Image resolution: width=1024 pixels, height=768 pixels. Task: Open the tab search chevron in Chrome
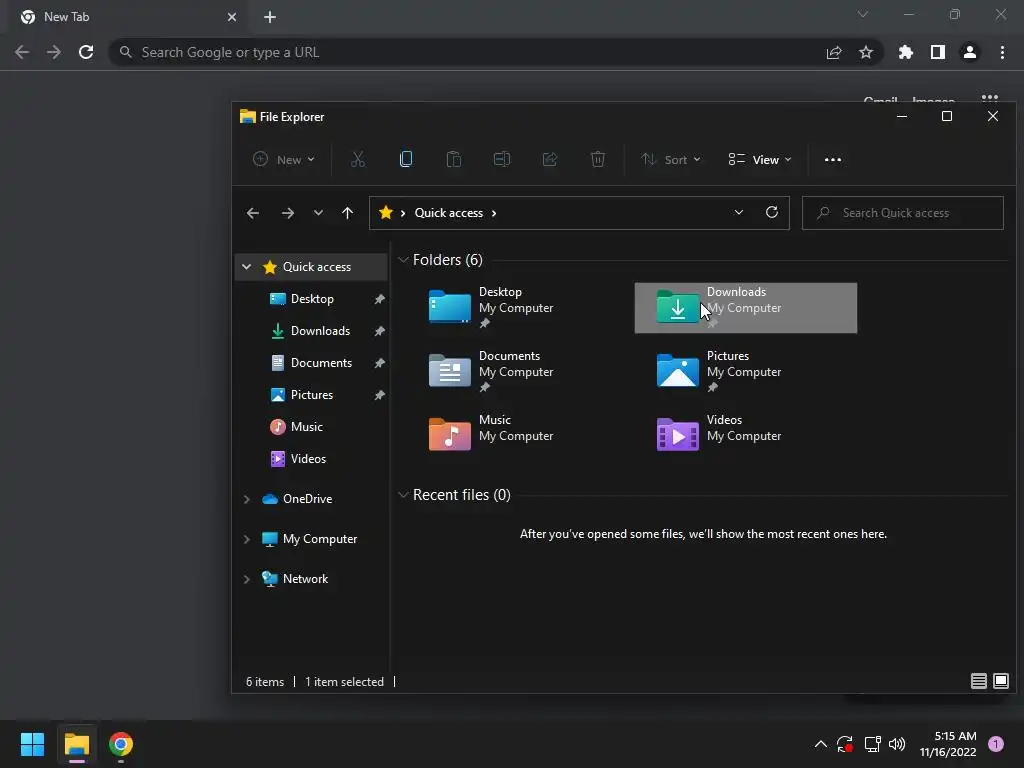point(863,14)
